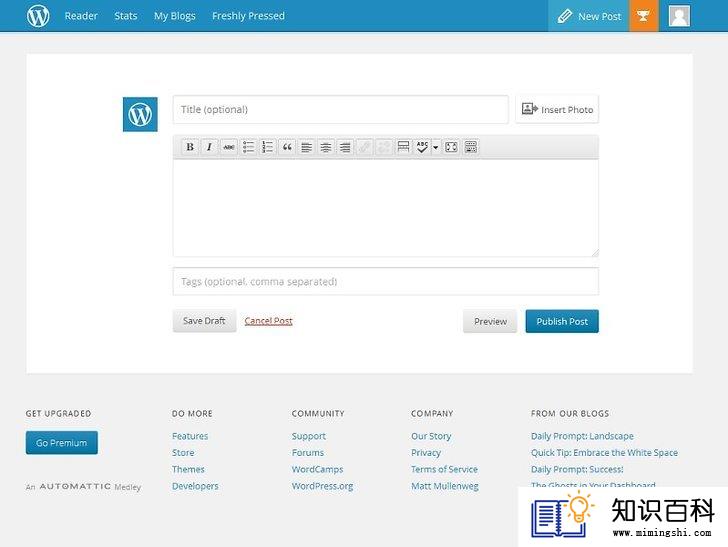The image size is (728, 547).
Task: Click Publish Post
Action: coord(562,321)
